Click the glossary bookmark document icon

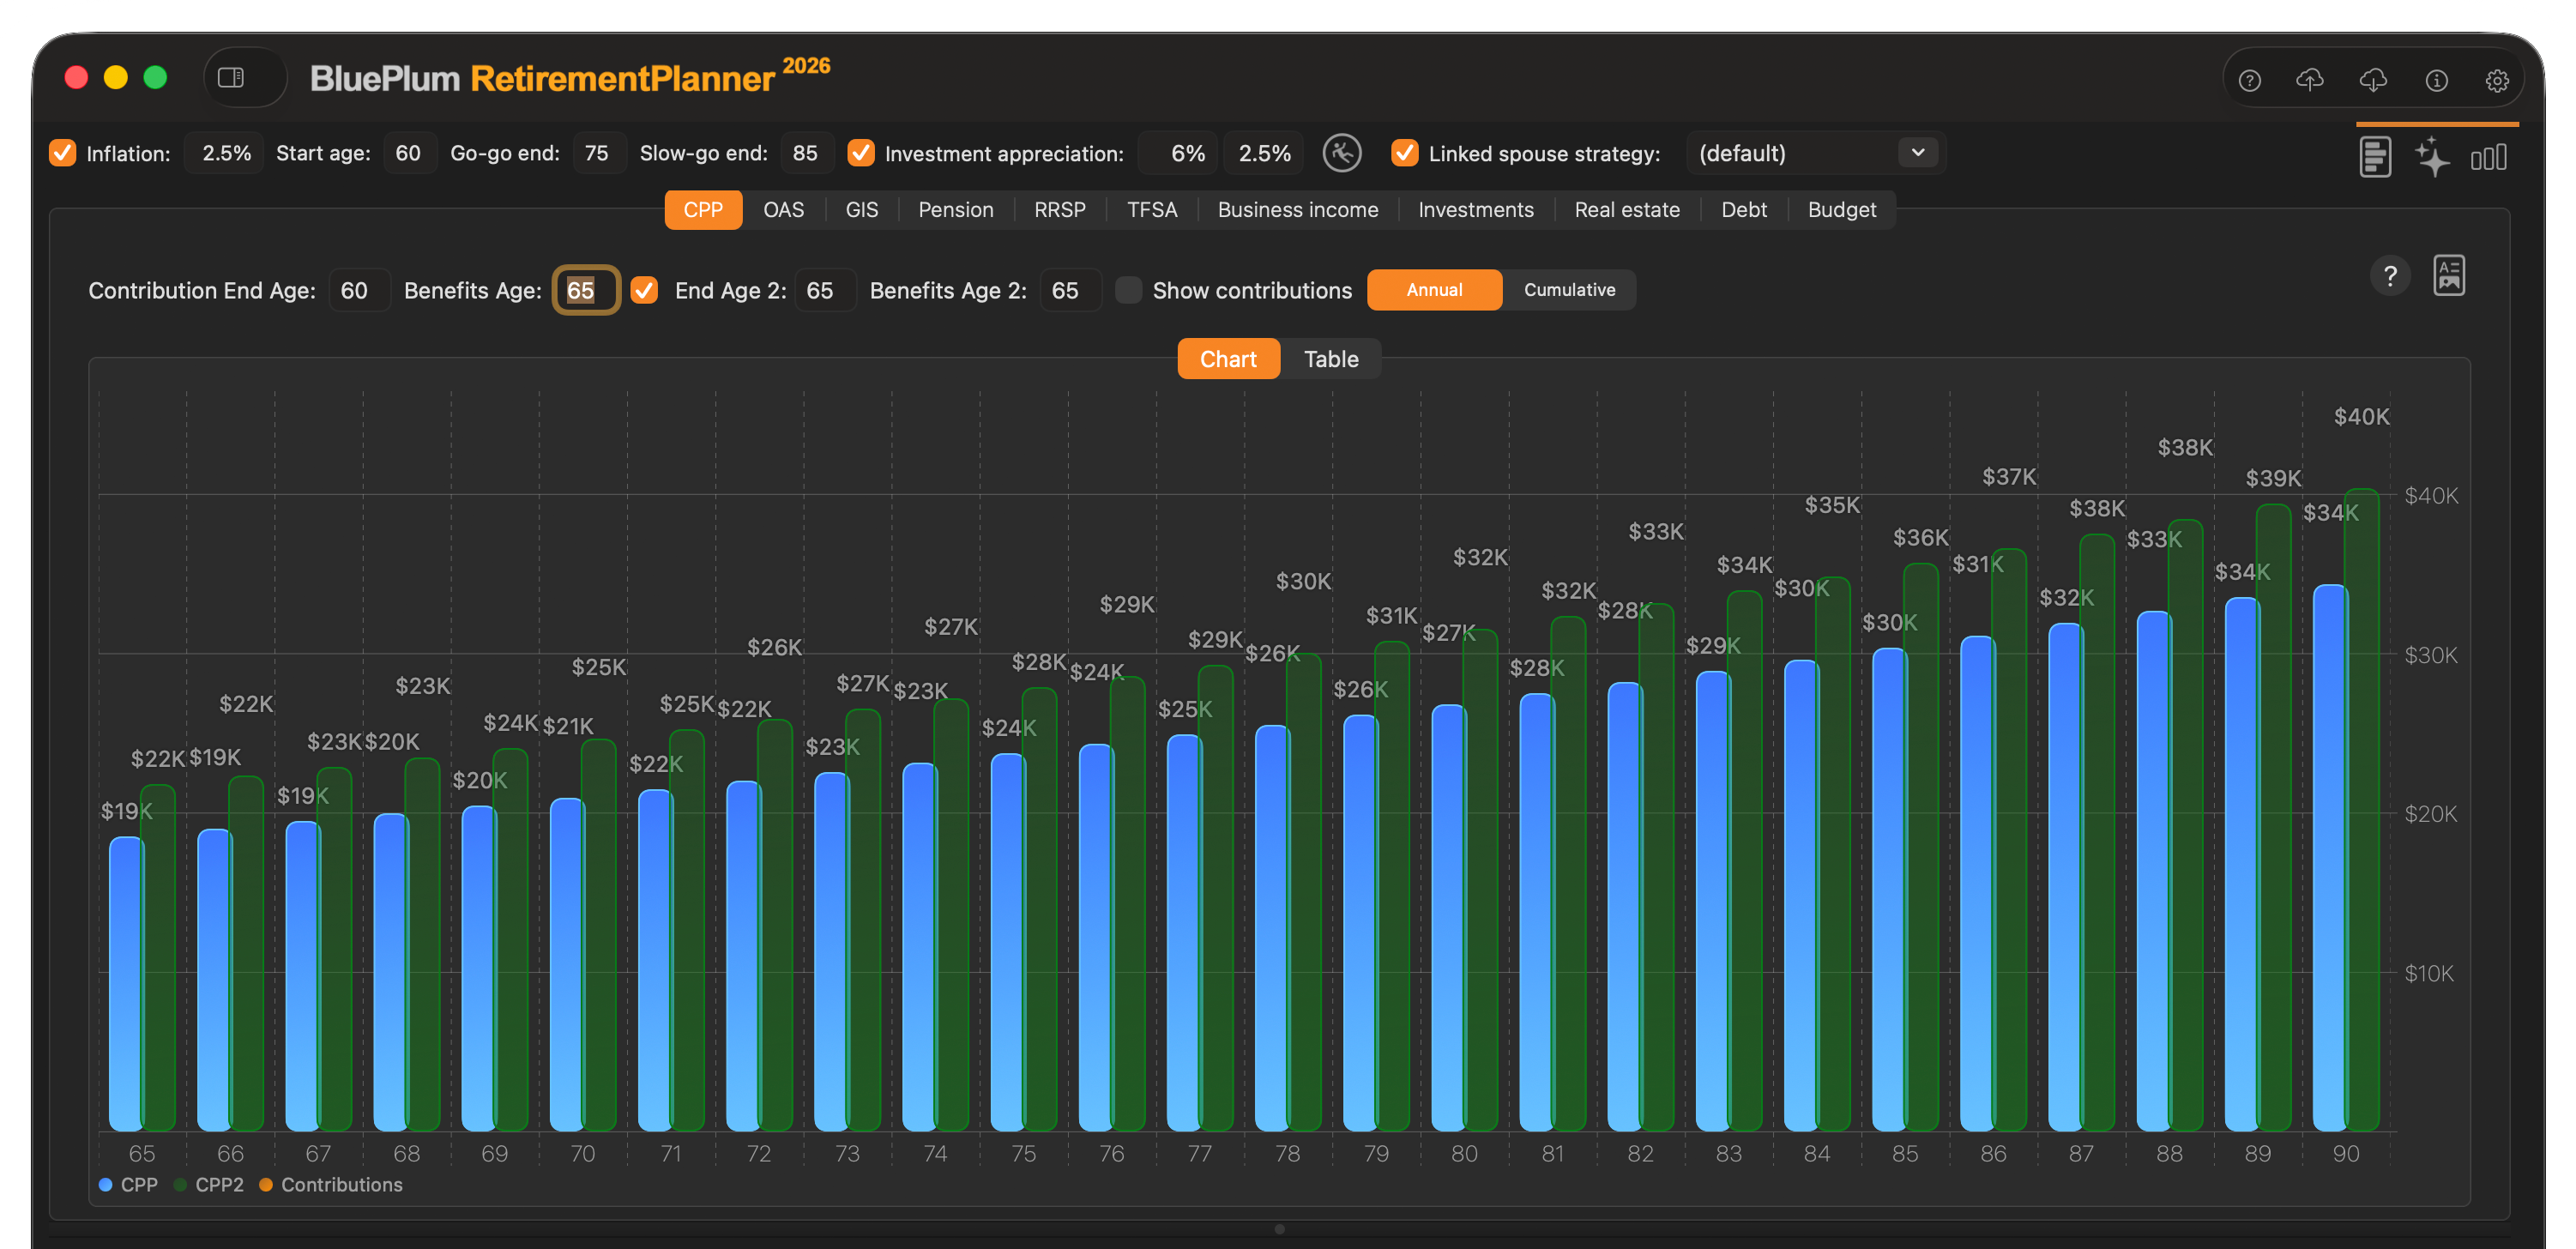coord(2449,276)
